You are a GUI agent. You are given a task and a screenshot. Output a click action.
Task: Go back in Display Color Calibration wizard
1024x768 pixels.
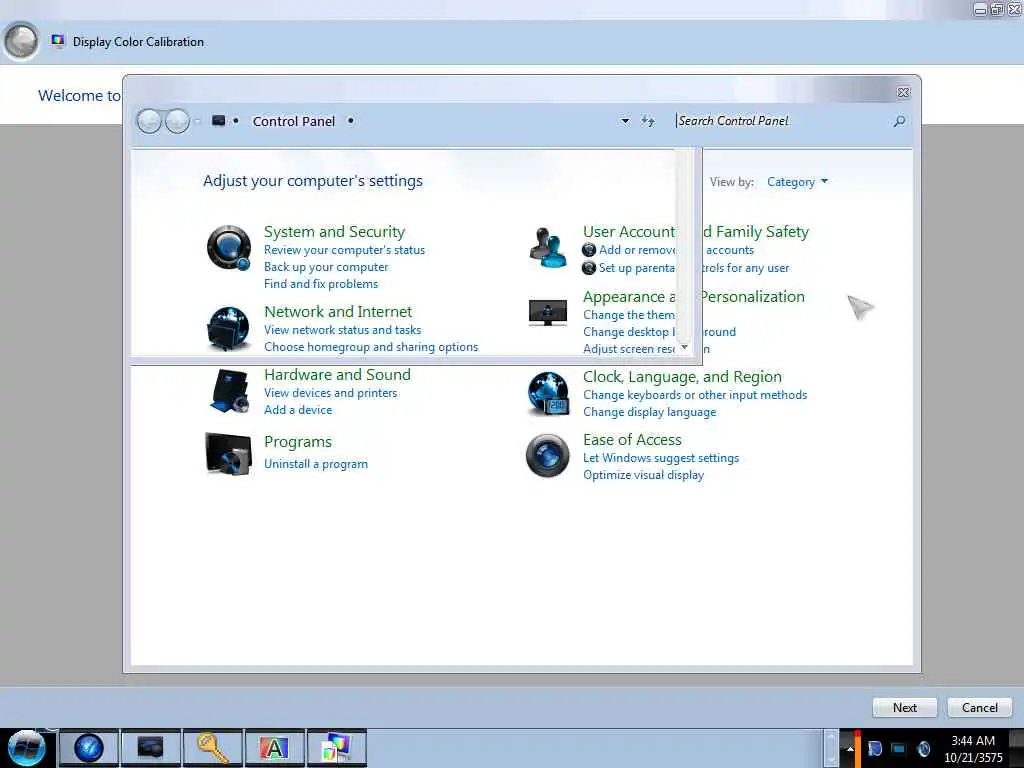coord(21,41)
